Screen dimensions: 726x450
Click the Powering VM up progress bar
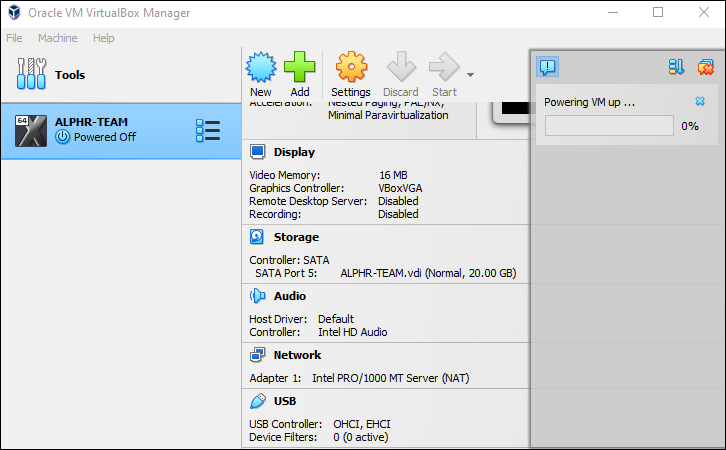(x=609, y=126)
